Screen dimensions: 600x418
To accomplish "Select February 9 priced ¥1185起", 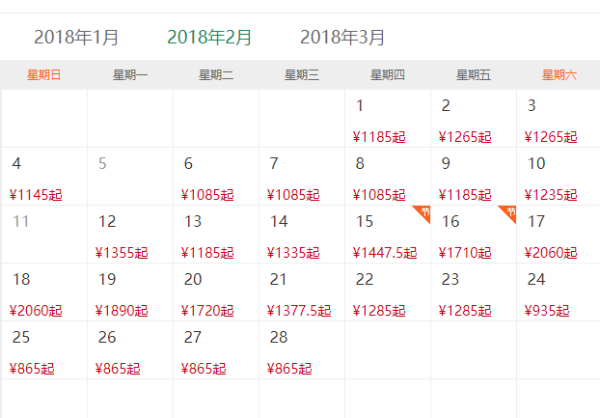I will tap(473, 177).
